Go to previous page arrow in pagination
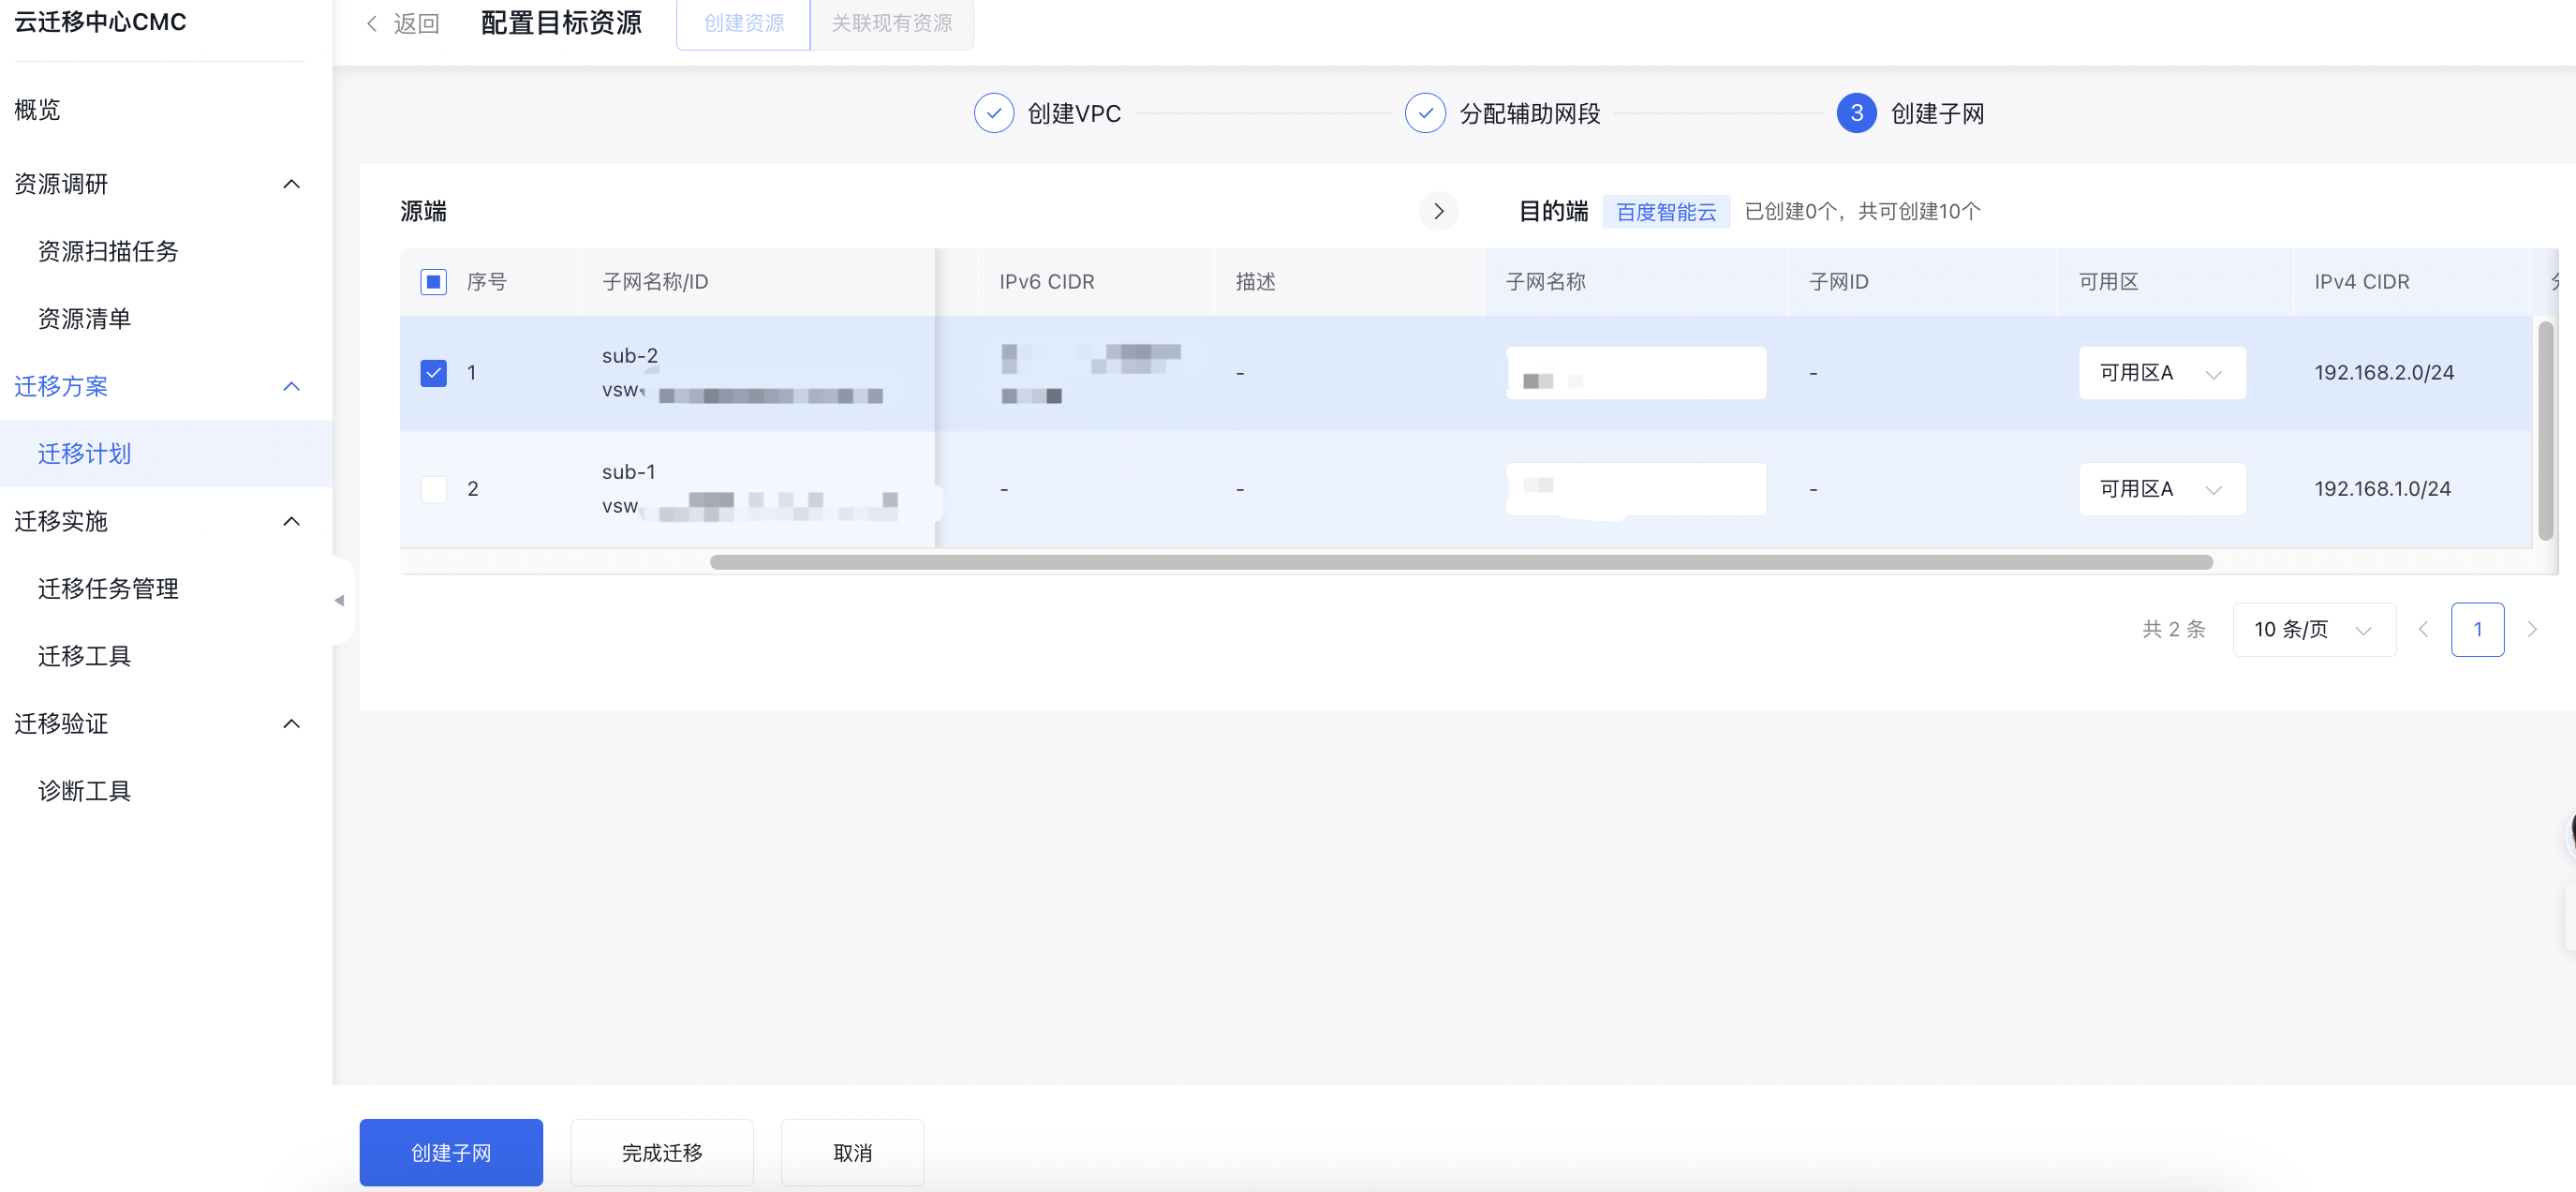The height and width of the screenshot is (1192, 2576). pos(2423,629)
